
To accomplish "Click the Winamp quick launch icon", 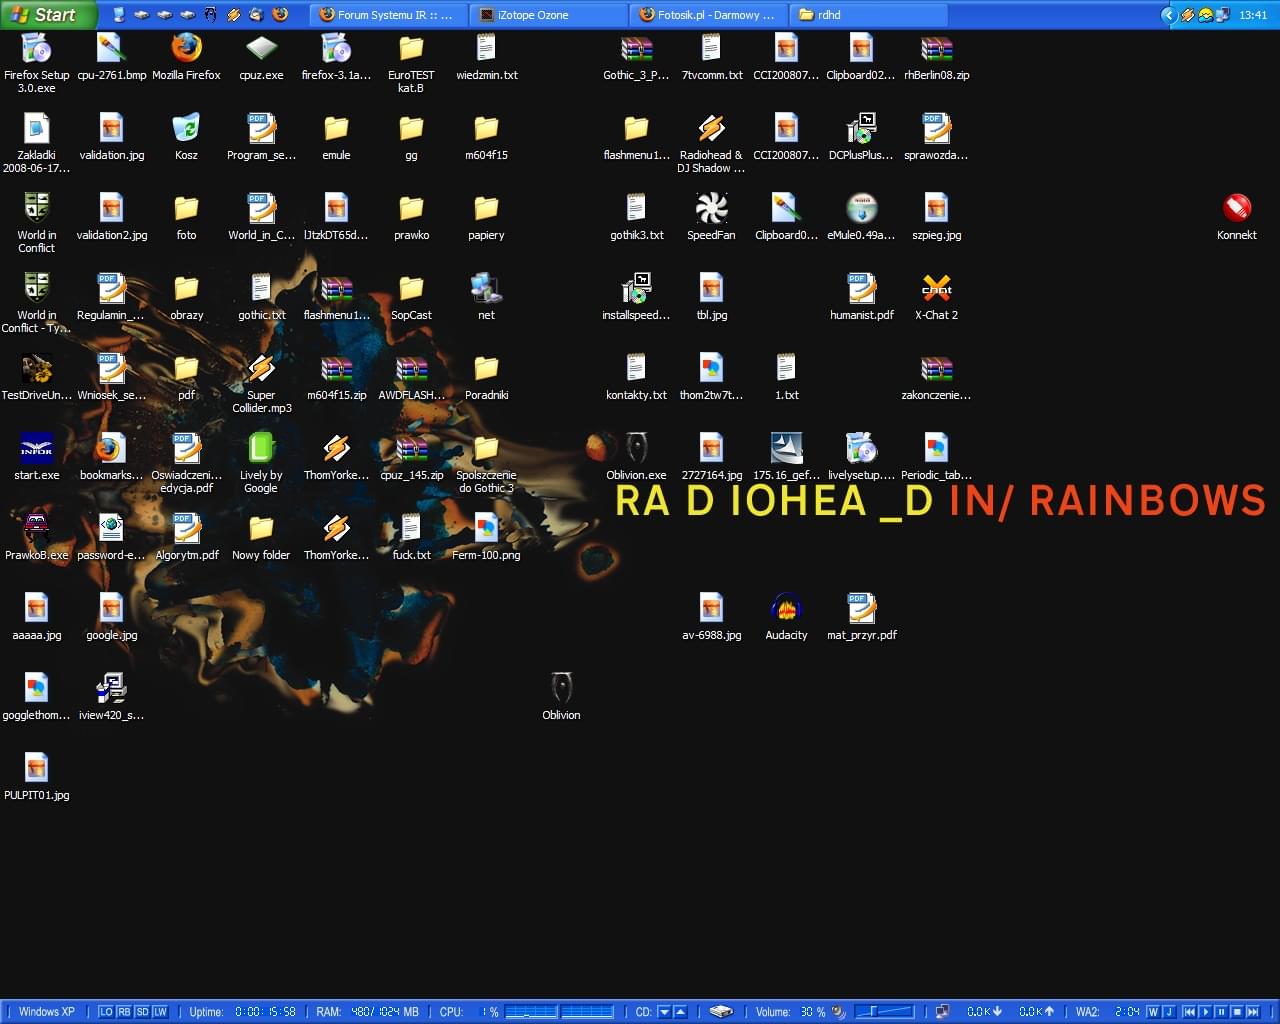I will (233, 15).
